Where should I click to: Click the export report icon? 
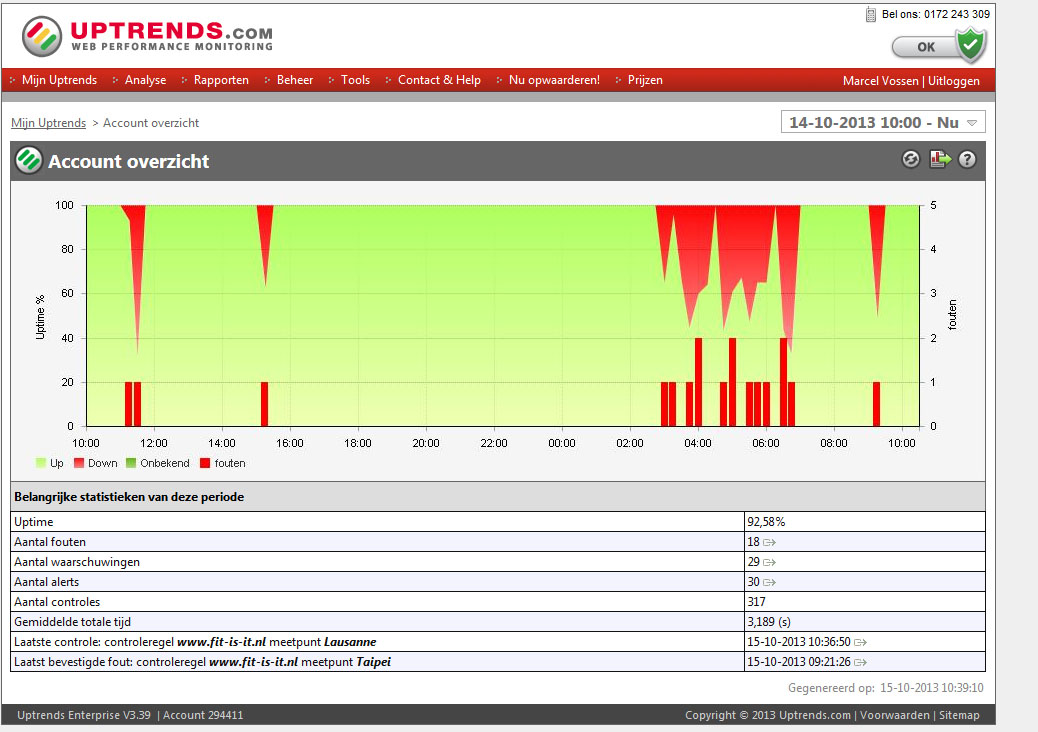pyautogui.click(x=939, y=159)
